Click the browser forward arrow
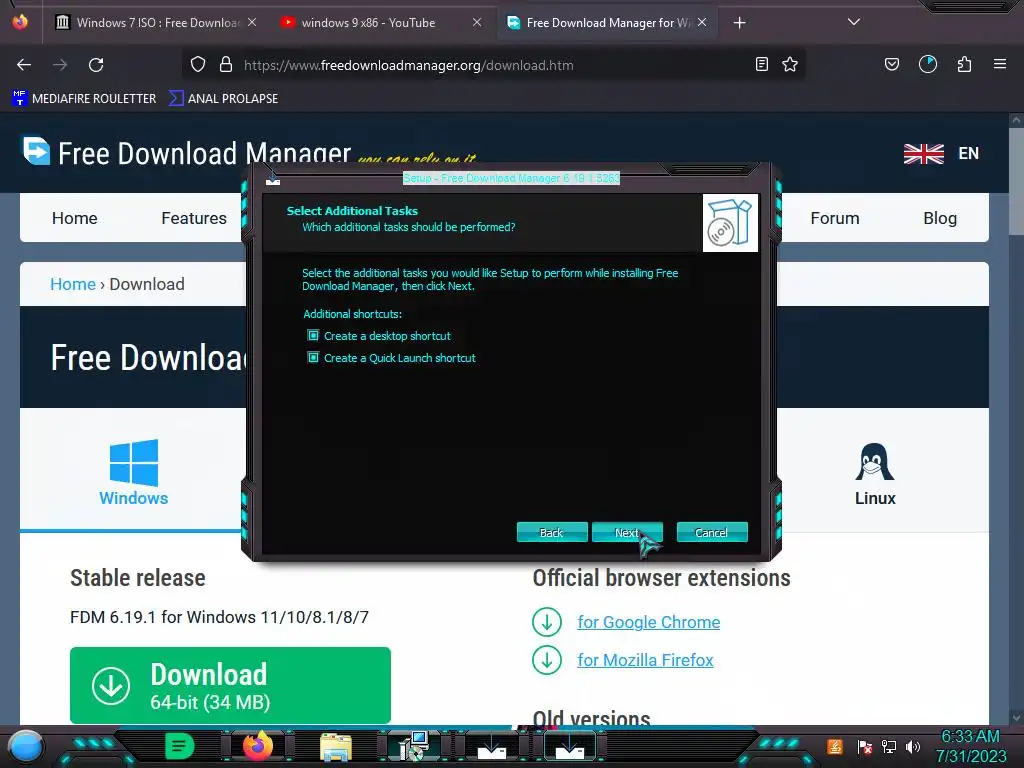Viewport: 1024px width, 768px height. pyautogui.click(x=60, y=65)
